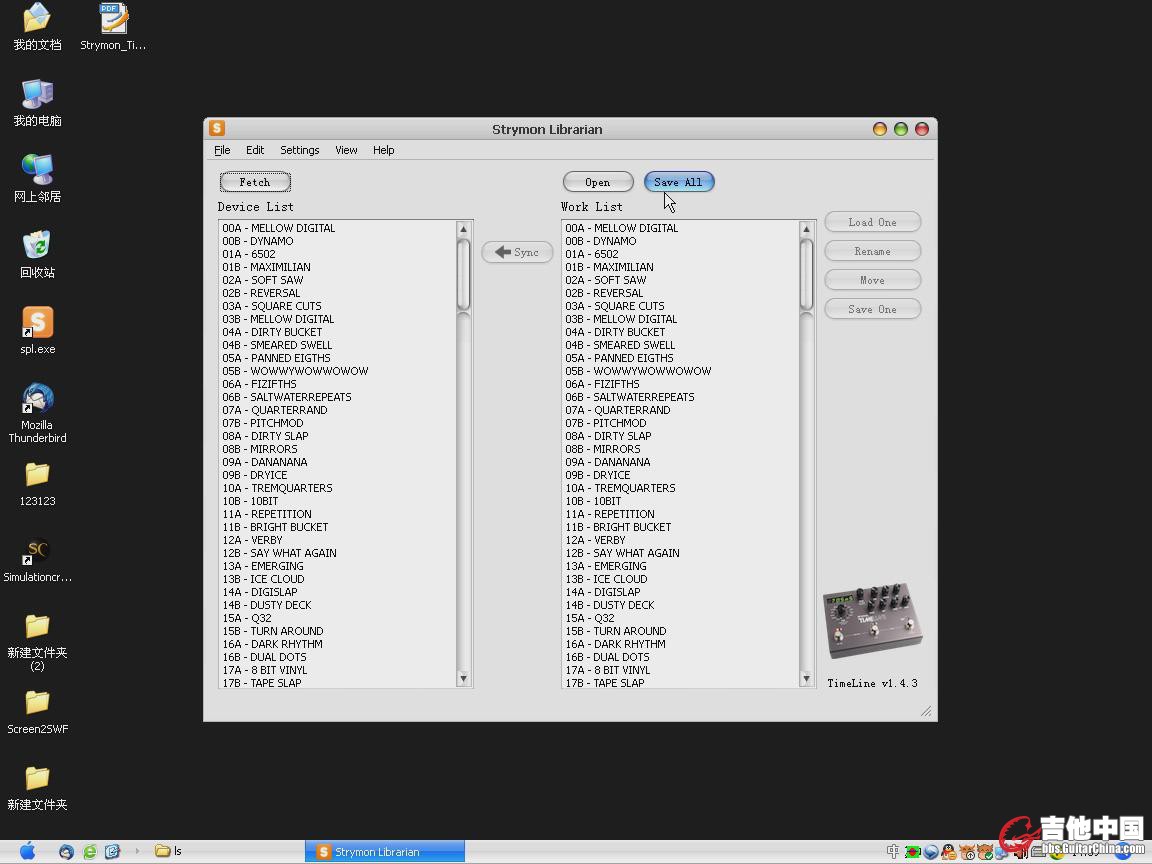Open the File menu
Viewport: 1152px width, 864px height.
(222, 150)
